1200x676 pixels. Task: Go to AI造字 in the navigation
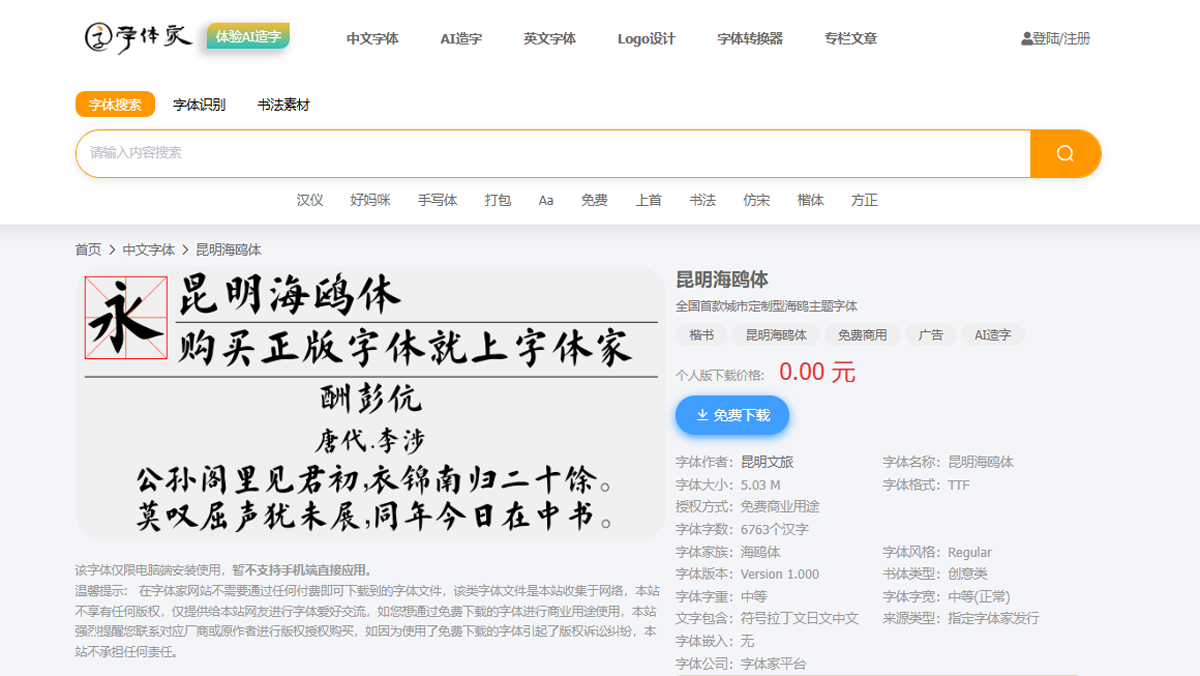coord(461,39)
